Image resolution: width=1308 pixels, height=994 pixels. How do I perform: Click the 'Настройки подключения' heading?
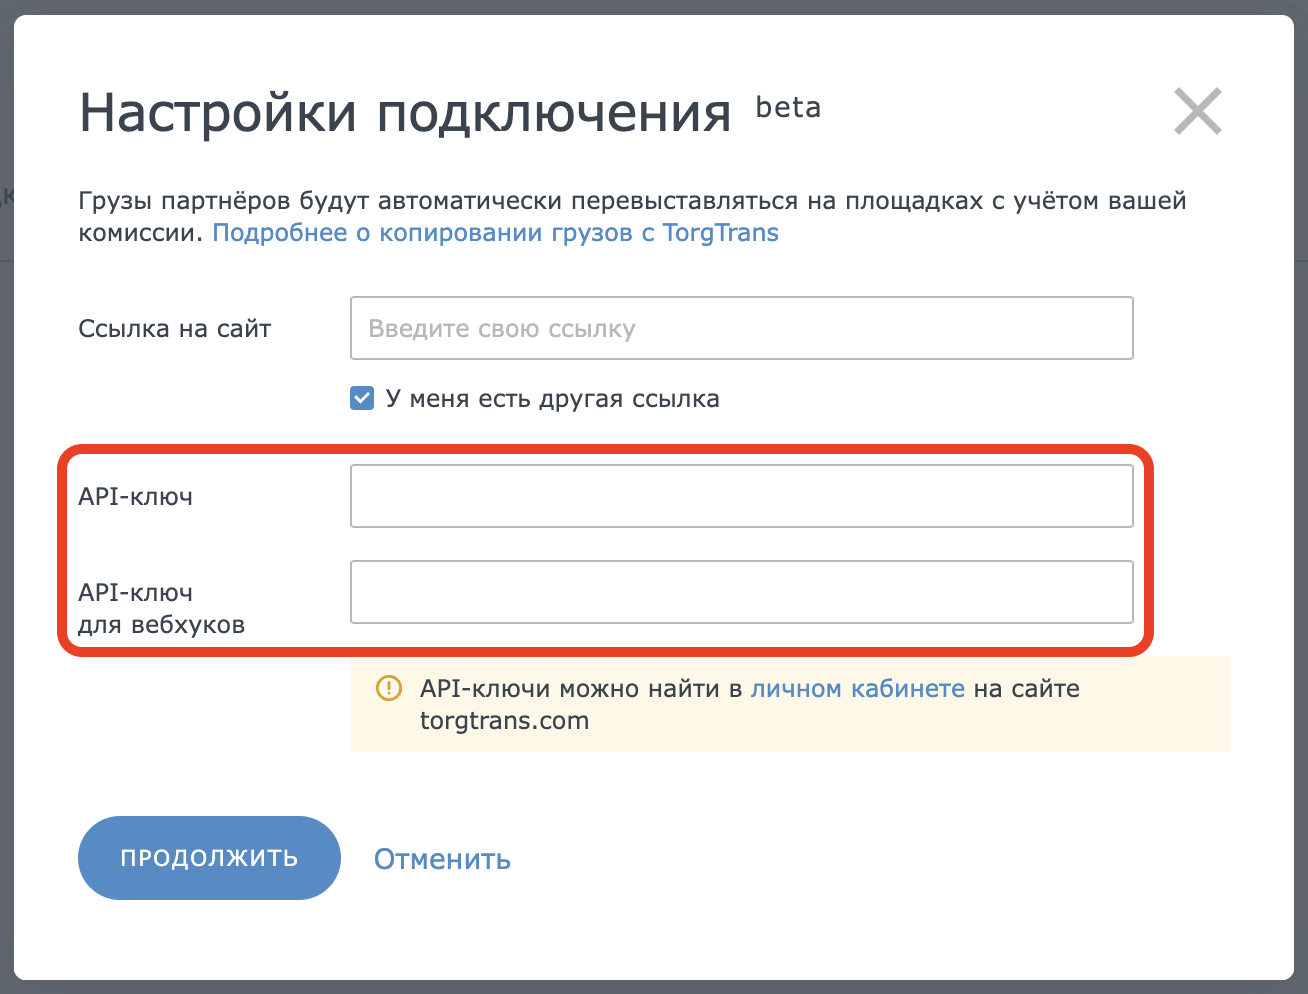pos(405,113)
